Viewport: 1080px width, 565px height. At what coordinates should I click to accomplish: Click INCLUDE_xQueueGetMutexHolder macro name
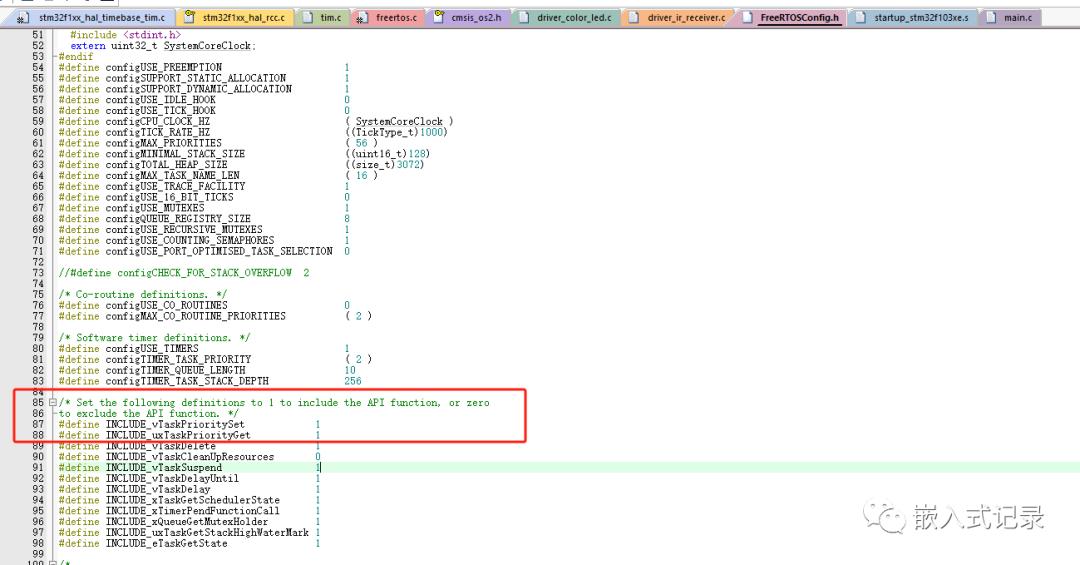pos(187,522)
